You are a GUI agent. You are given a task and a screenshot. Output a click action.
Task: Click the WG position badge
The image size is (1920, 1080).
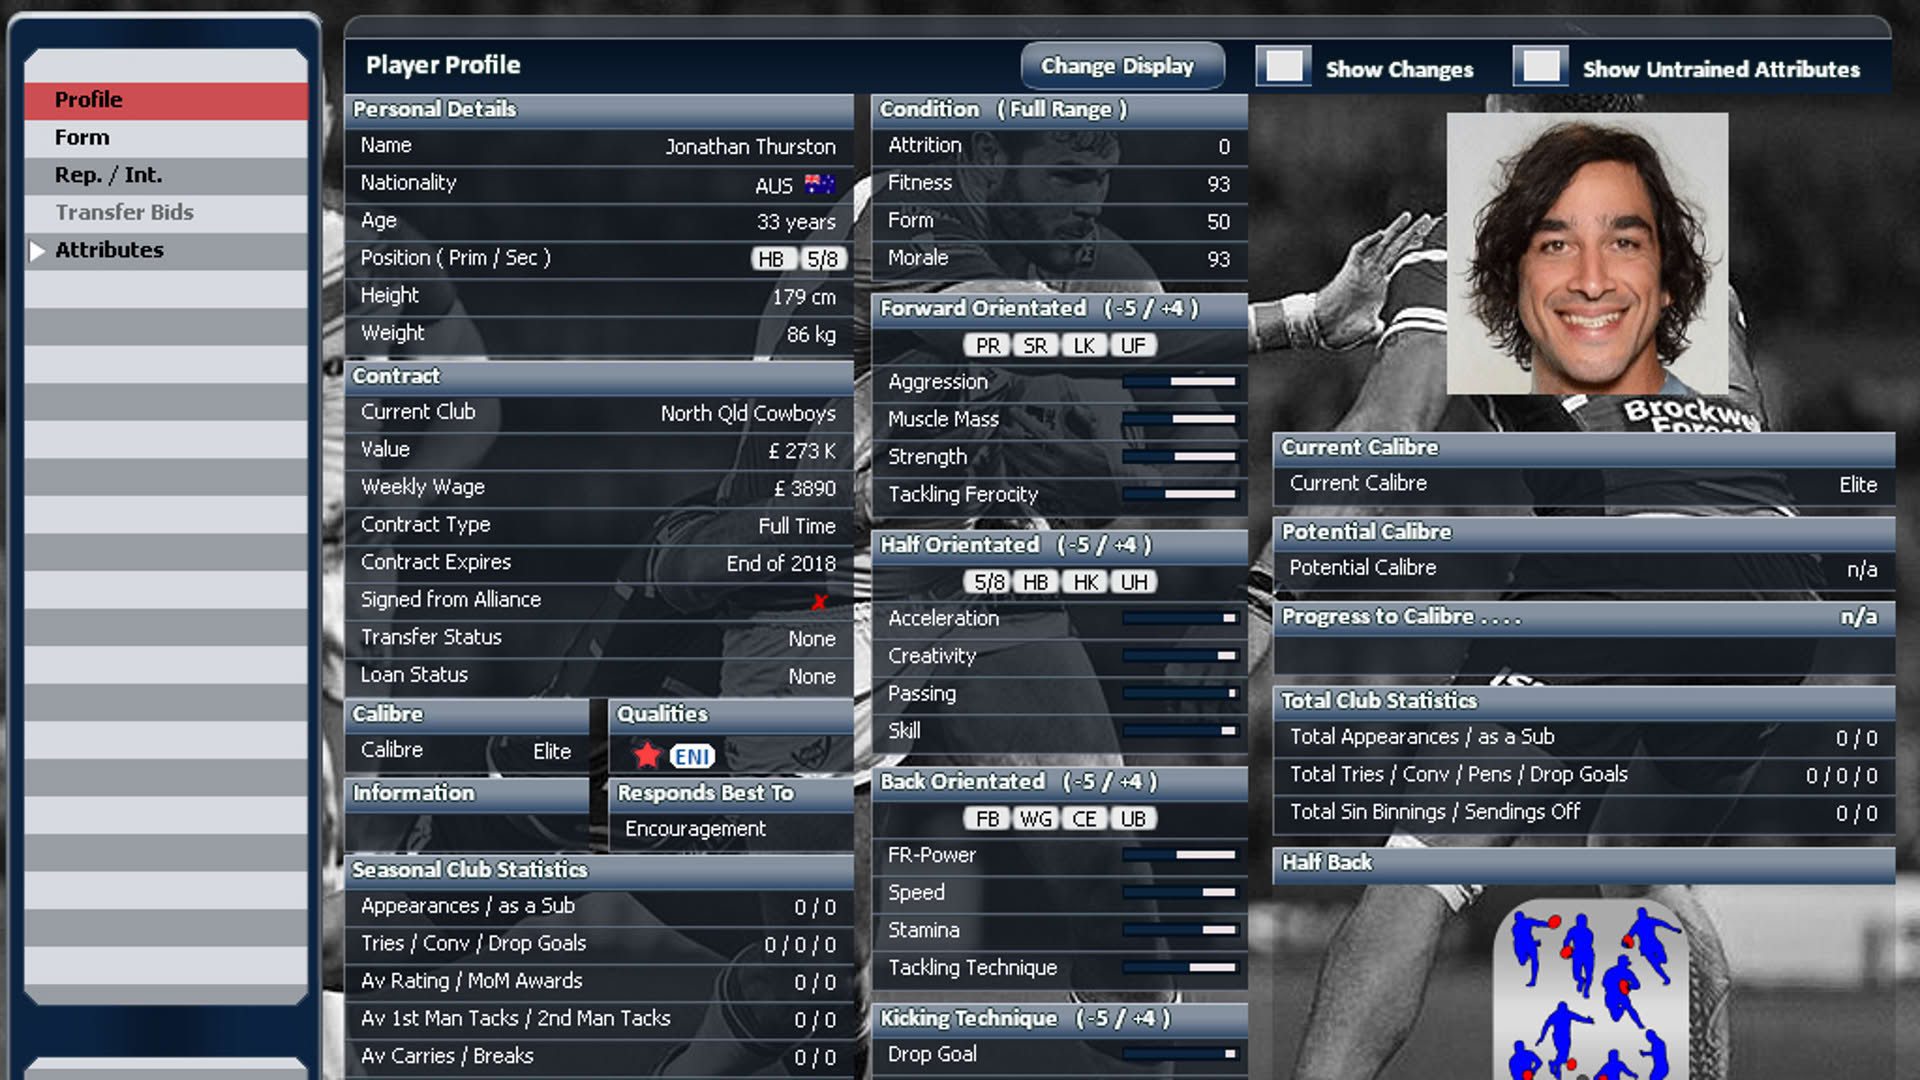click(x=1035, y=819)
